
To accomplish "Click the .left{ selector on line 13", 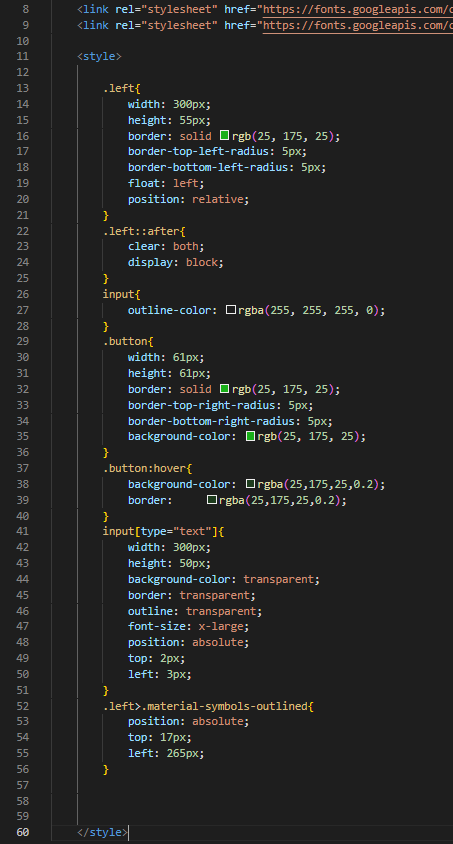I will (122, 88).
